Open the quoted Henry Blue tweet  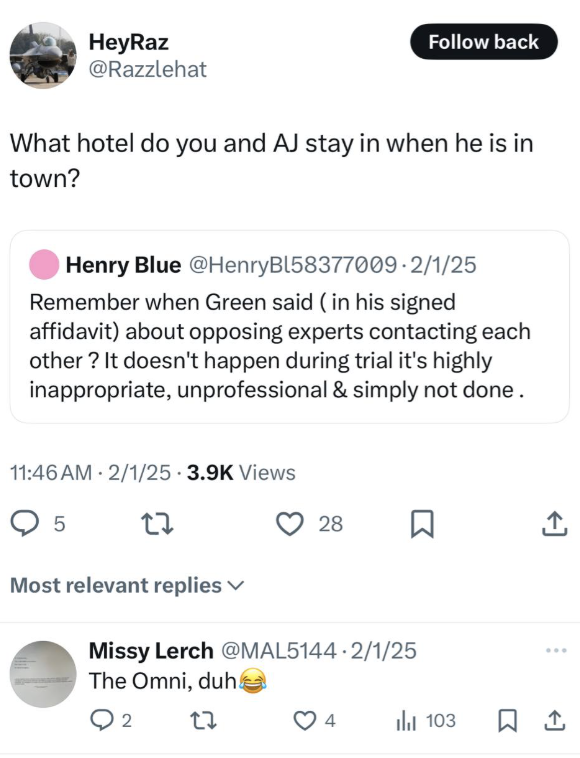click(290, 327)
